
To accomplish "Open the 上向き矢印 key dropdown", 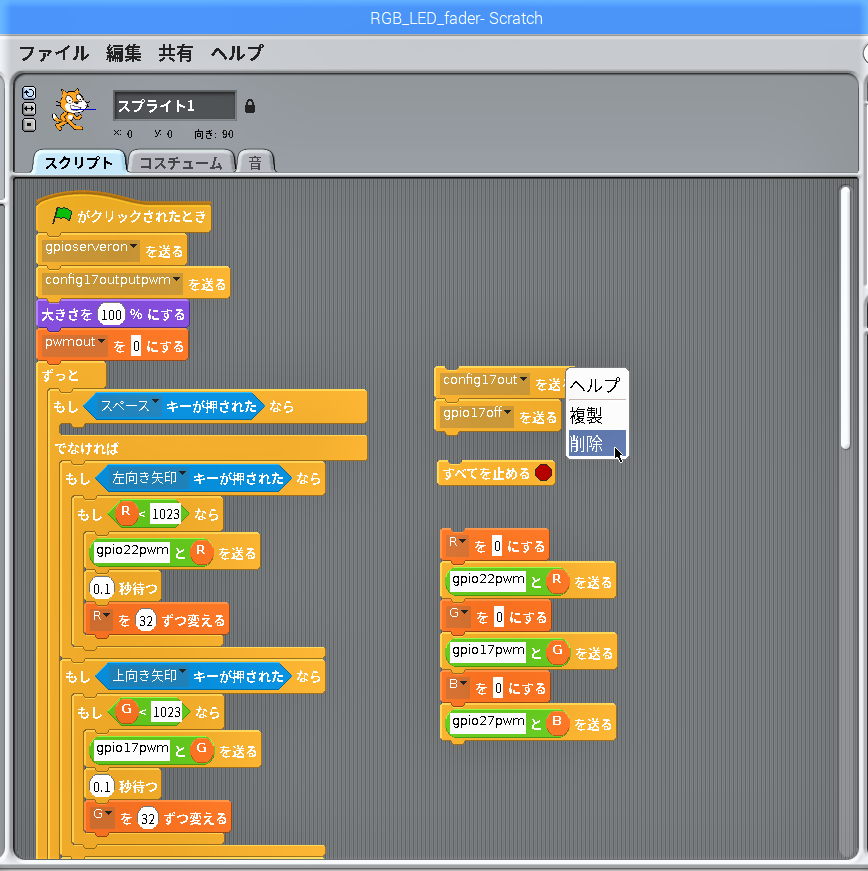I will [x=182, y=672].
